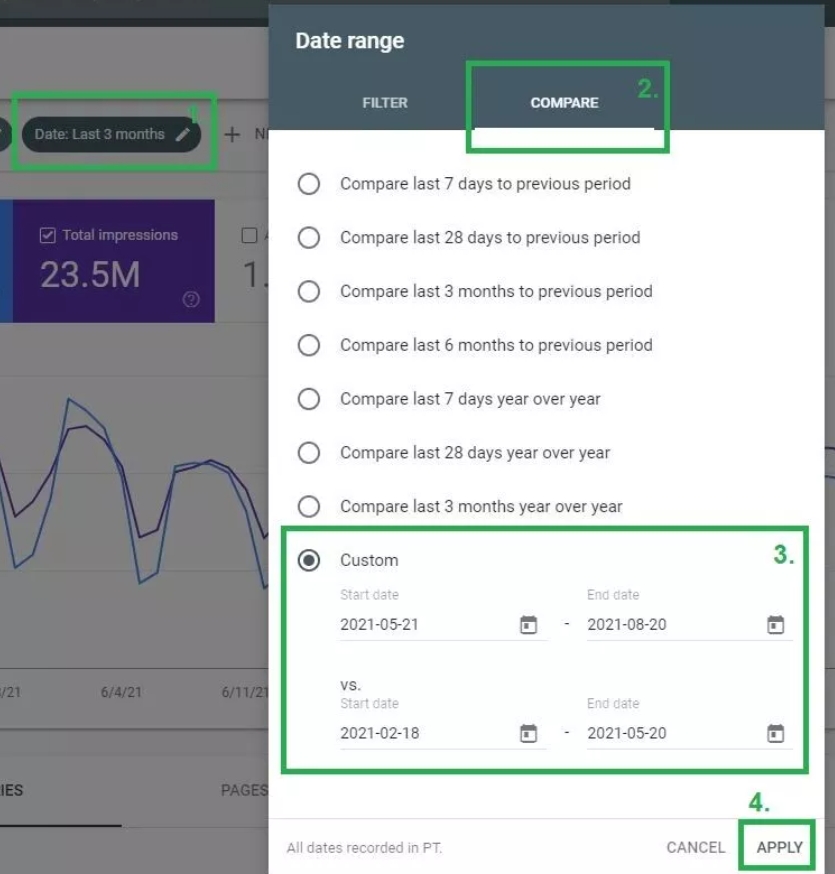This screenshot has height=874, width=835.
Task: Switch to the PAGES tab
Action: 242,789
